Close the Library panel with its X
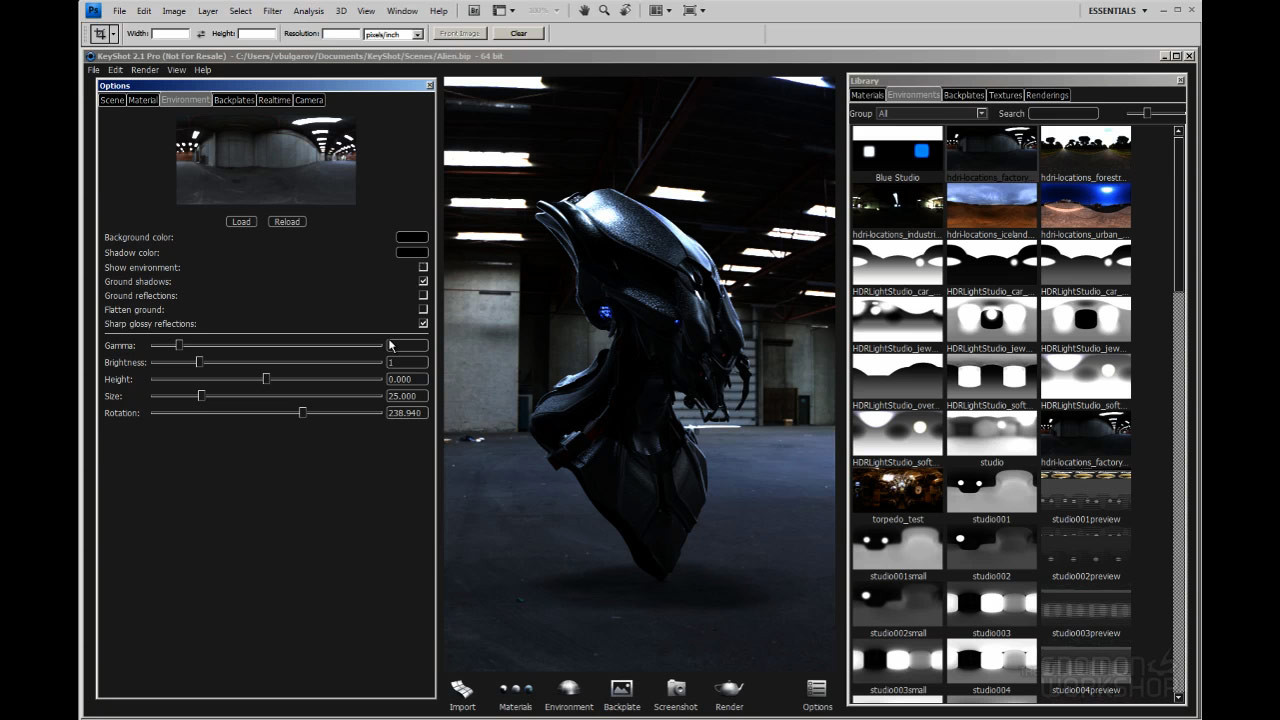 tap(1180, 80)
